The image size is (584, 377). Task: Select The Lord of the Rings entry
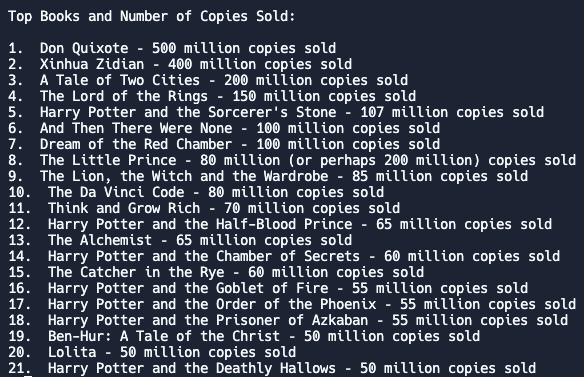[x=212, y=96]
